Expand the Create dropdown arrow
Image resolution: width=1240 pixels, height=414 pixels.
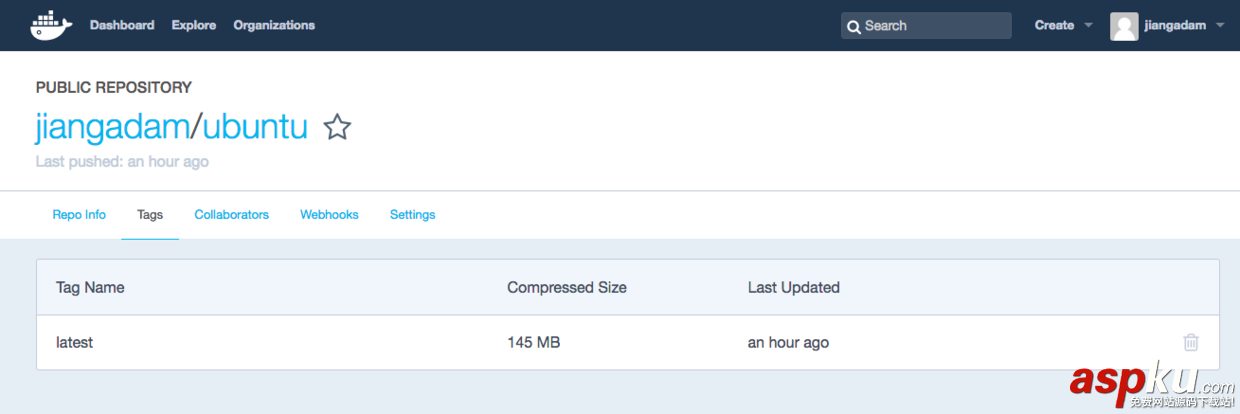pyautogui.click(x=1089, y=26)
